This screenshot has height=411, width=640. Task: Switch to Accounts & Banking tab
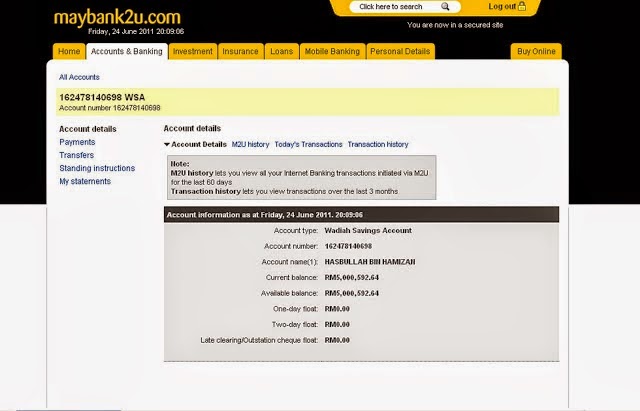(127, 51)
